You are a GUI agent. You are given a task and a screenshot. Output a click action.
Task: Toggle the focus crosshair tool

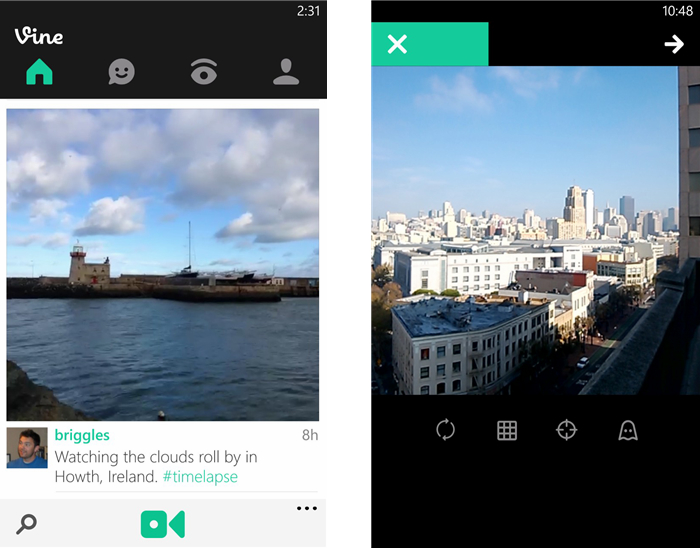567,430
